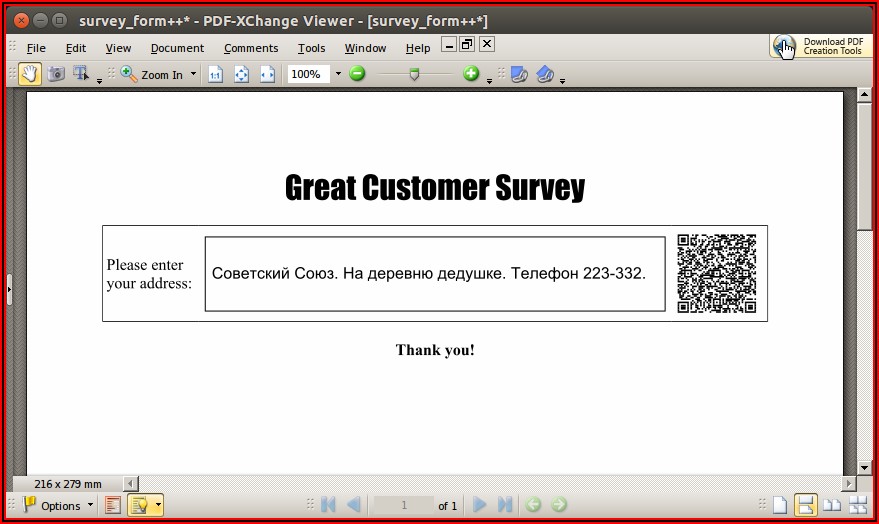Open the Document menu
This screenshot has width=879, height=524.
point(177,48)
